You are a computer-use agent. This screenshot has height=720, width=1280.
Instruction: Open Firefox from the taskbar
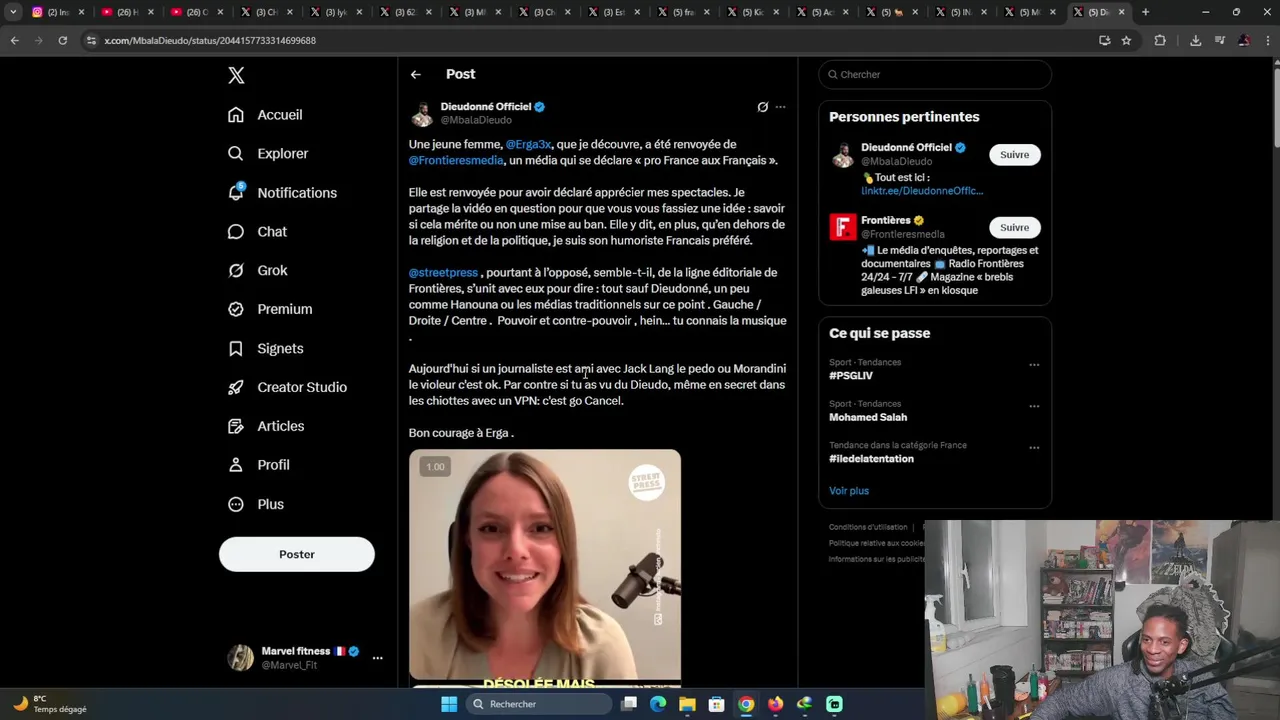(775, 704)
